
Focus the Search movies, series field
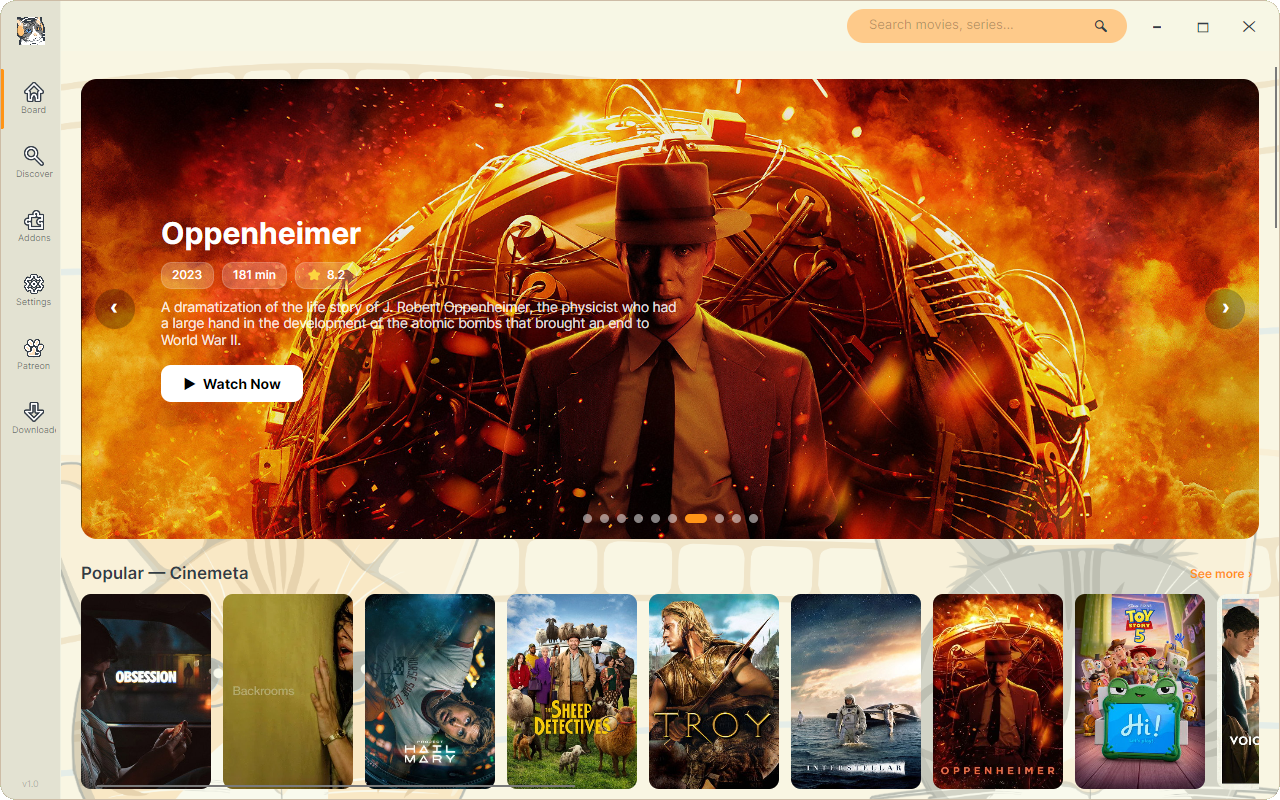(x=987, y=26)
